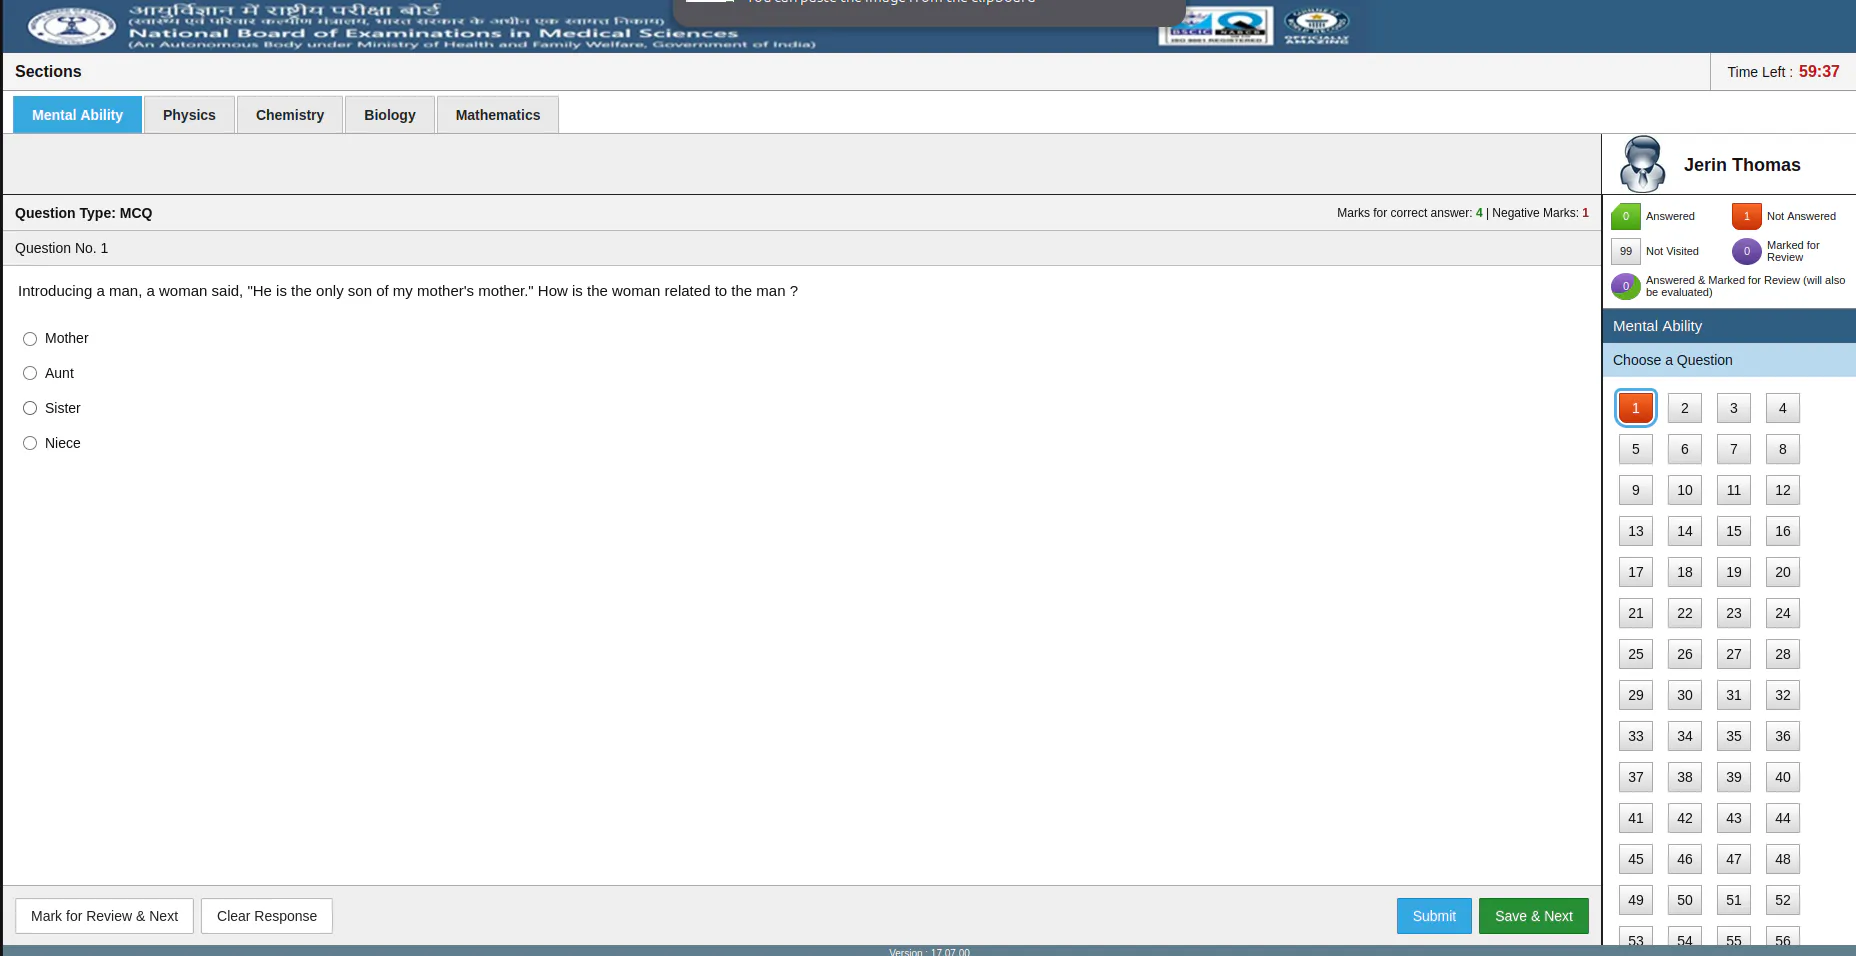Click the Time Left countdown value

click(x=1819, y=72)
